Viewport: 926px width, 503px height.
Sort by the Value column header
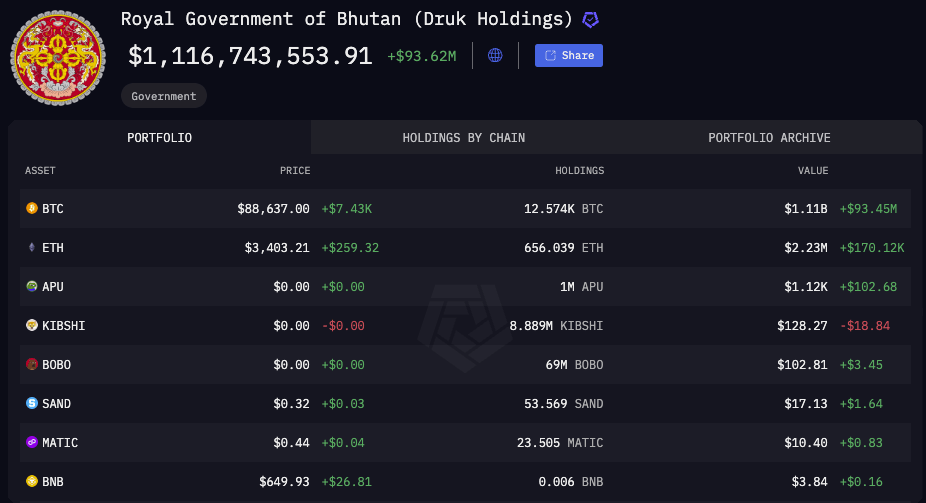pos(813,171)
